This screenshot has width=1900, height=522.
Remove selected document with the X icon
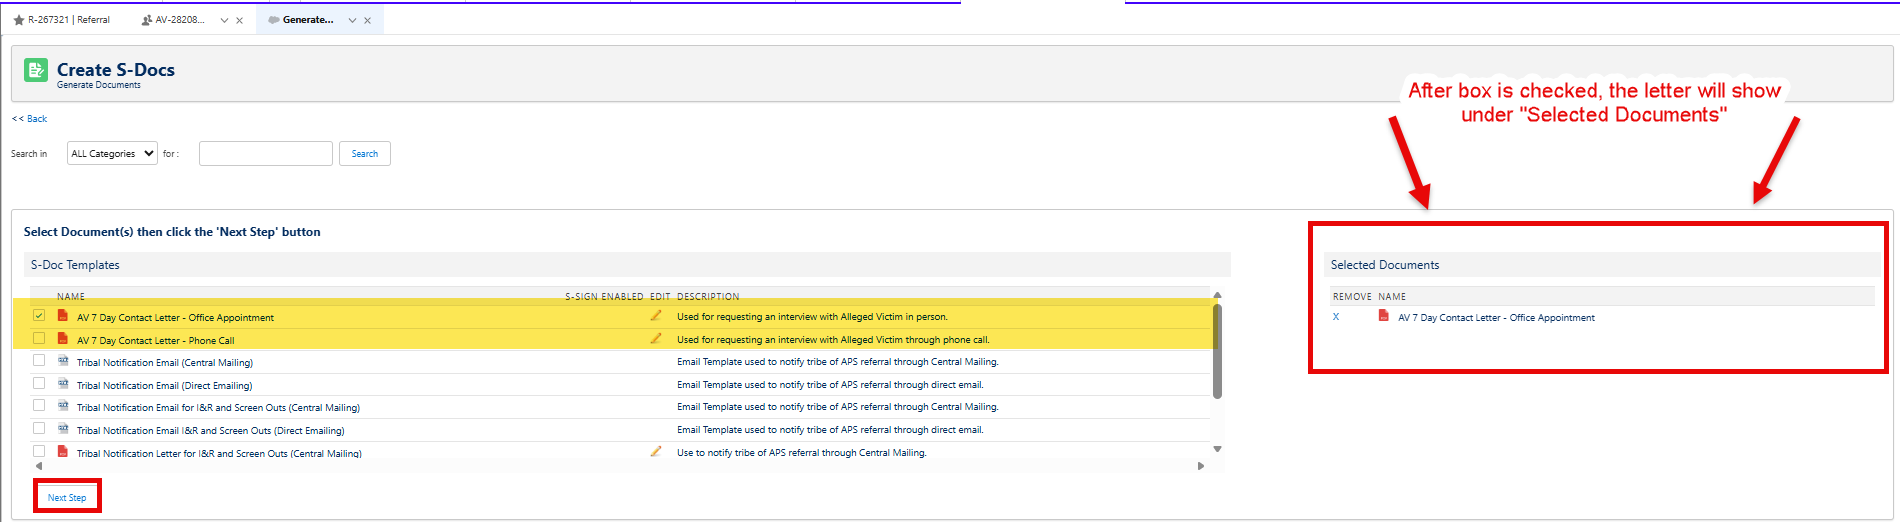pyautogui.click(x=1336, y=317)
